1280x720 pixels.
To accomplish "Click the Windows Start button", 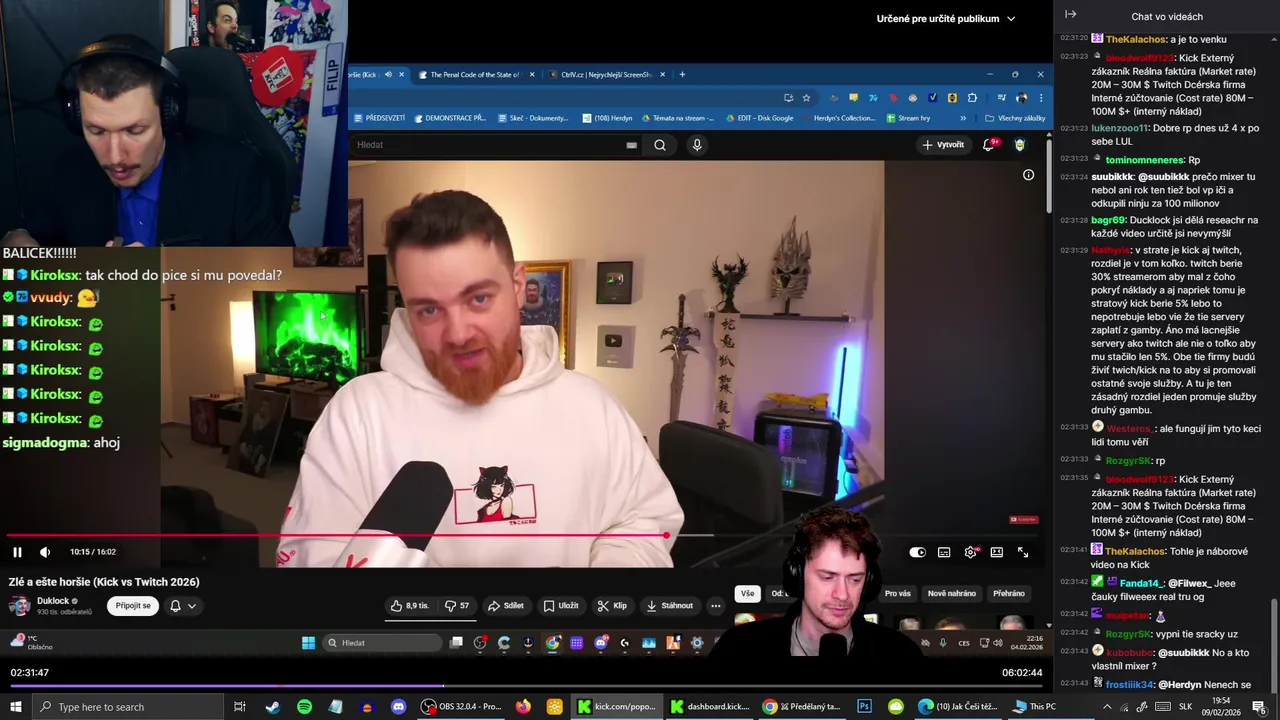I will pos(15,707).
